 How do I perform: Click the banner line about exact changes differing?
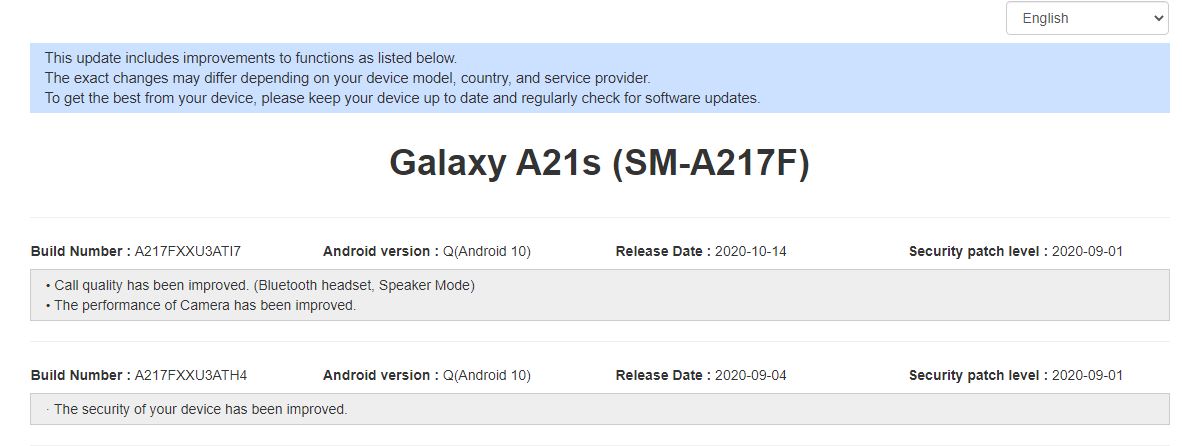point(347,78)
